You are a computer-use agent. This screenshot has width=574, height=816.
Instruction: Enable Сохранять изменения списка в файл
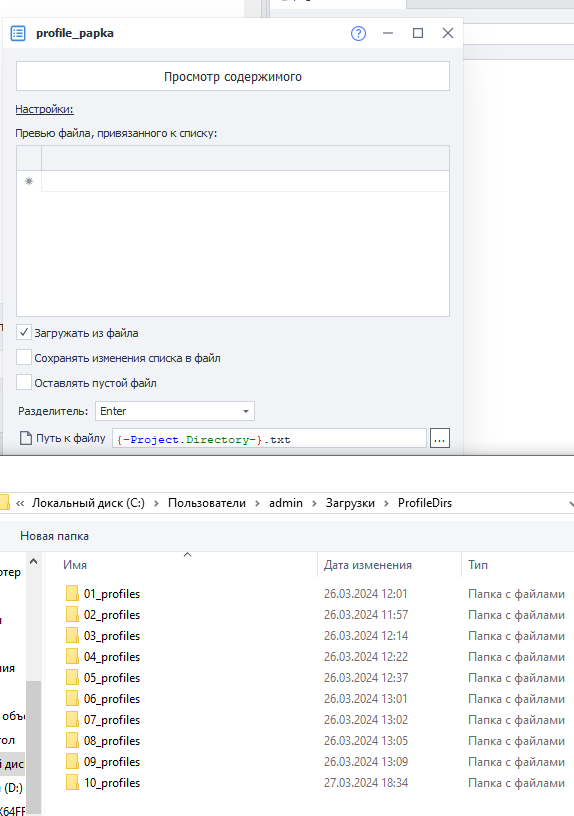click(24, 358)
